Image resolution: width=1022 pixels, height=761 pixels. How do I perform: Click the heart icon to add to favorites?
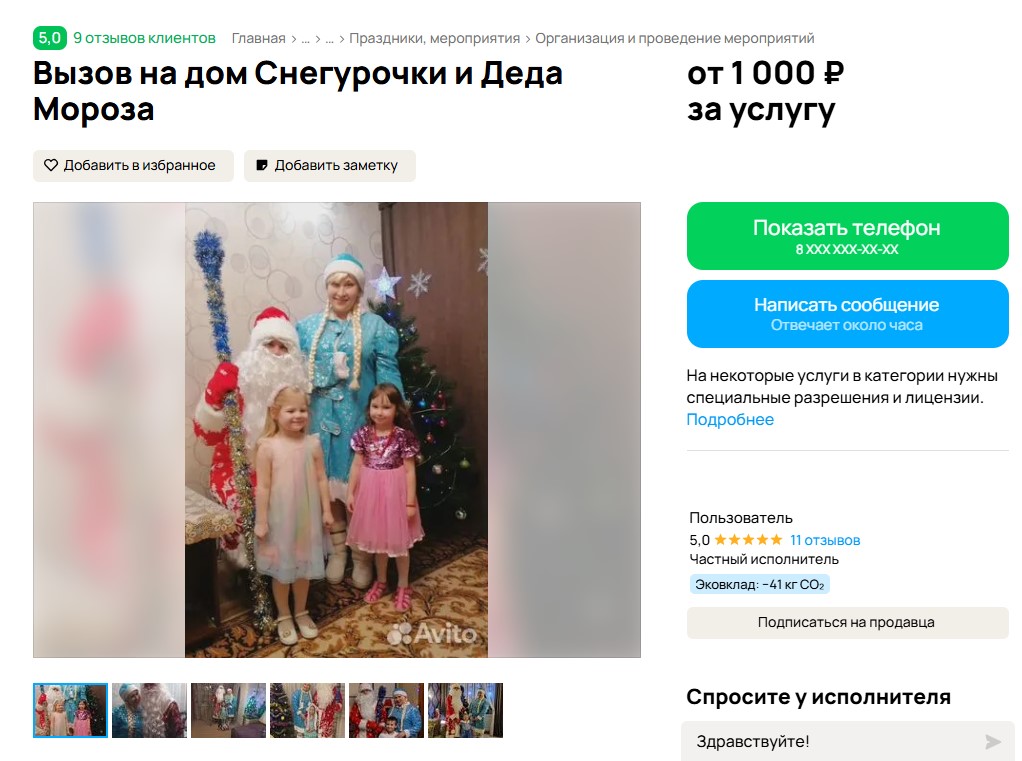tap(50, 165)
